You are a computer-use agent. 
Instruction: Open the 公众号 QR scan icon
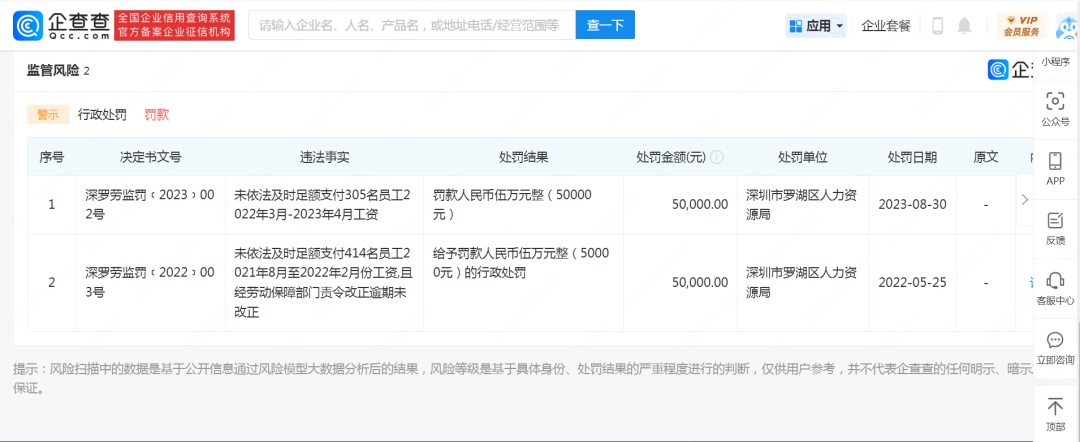point(1055,101)
